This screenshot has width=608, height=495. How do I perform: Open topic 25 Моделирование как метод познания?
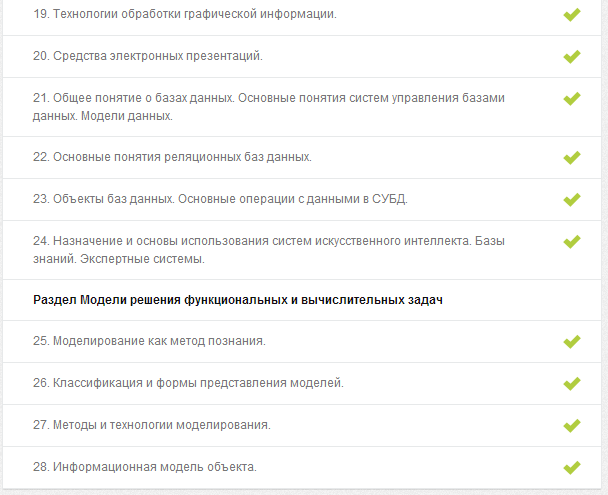pos(149,341)
